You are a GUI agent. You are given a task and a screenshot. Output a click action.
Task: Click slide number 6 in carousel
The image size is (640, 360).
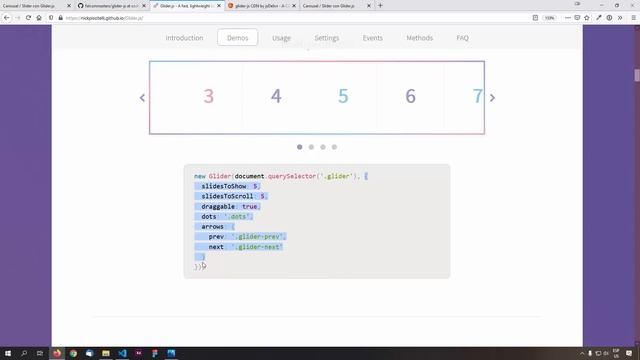tap(411, 96)
